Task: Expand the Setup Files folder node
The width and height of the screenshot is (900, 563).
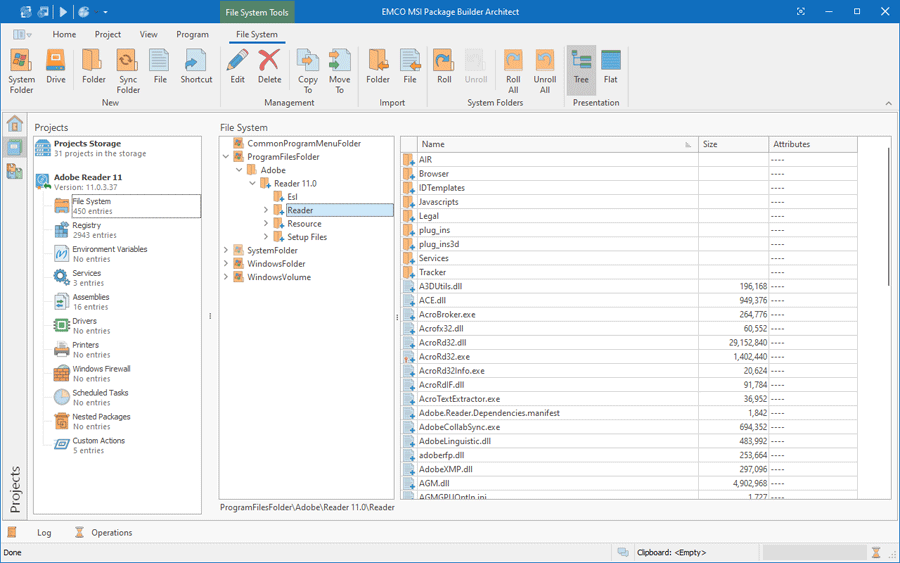Action: pos(266,236)
